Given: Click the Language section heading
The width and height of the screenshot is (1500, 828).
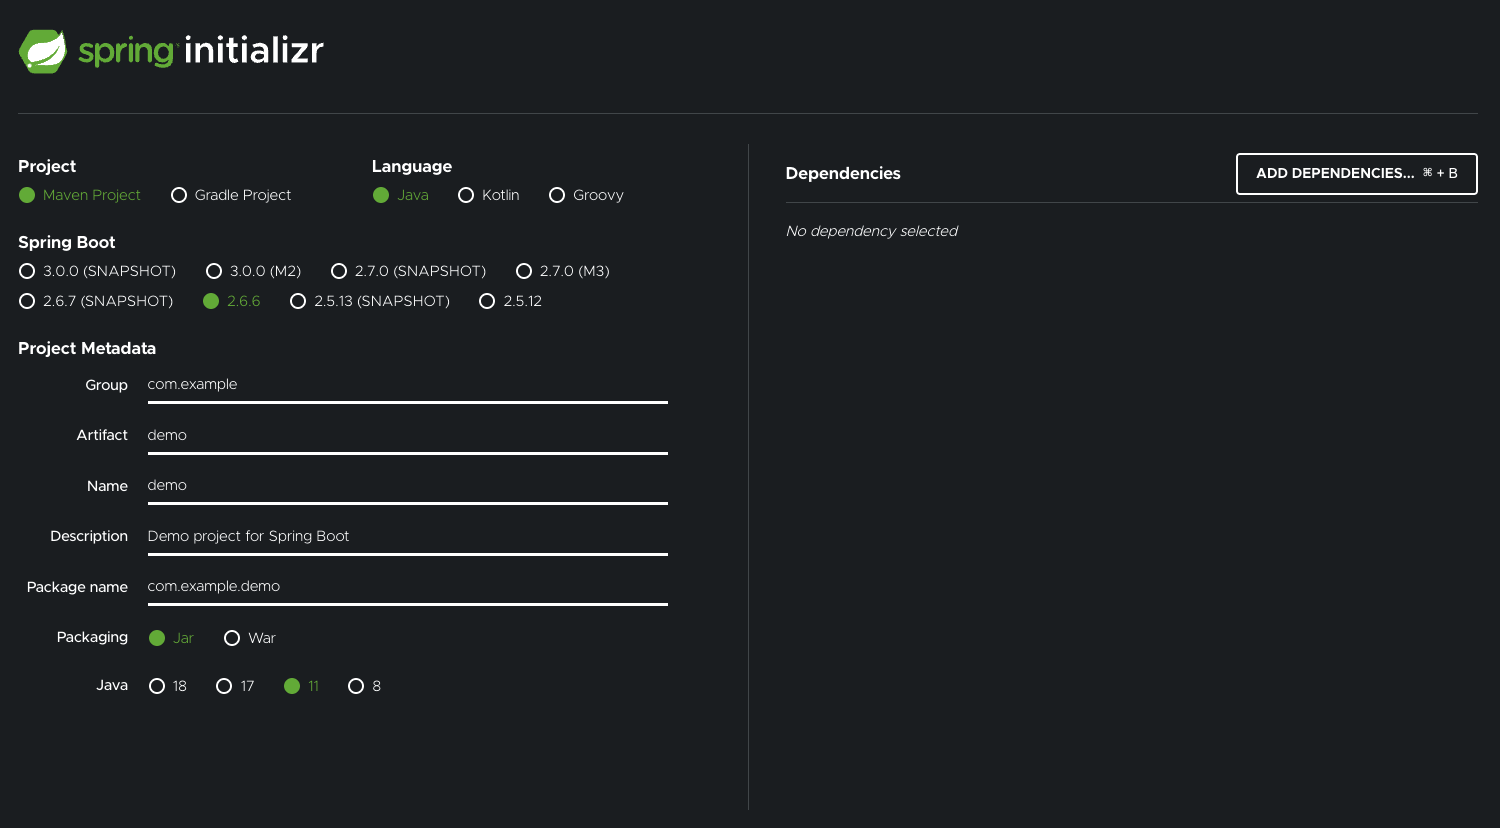Looking at the screenshot, I should pos(412,167).
